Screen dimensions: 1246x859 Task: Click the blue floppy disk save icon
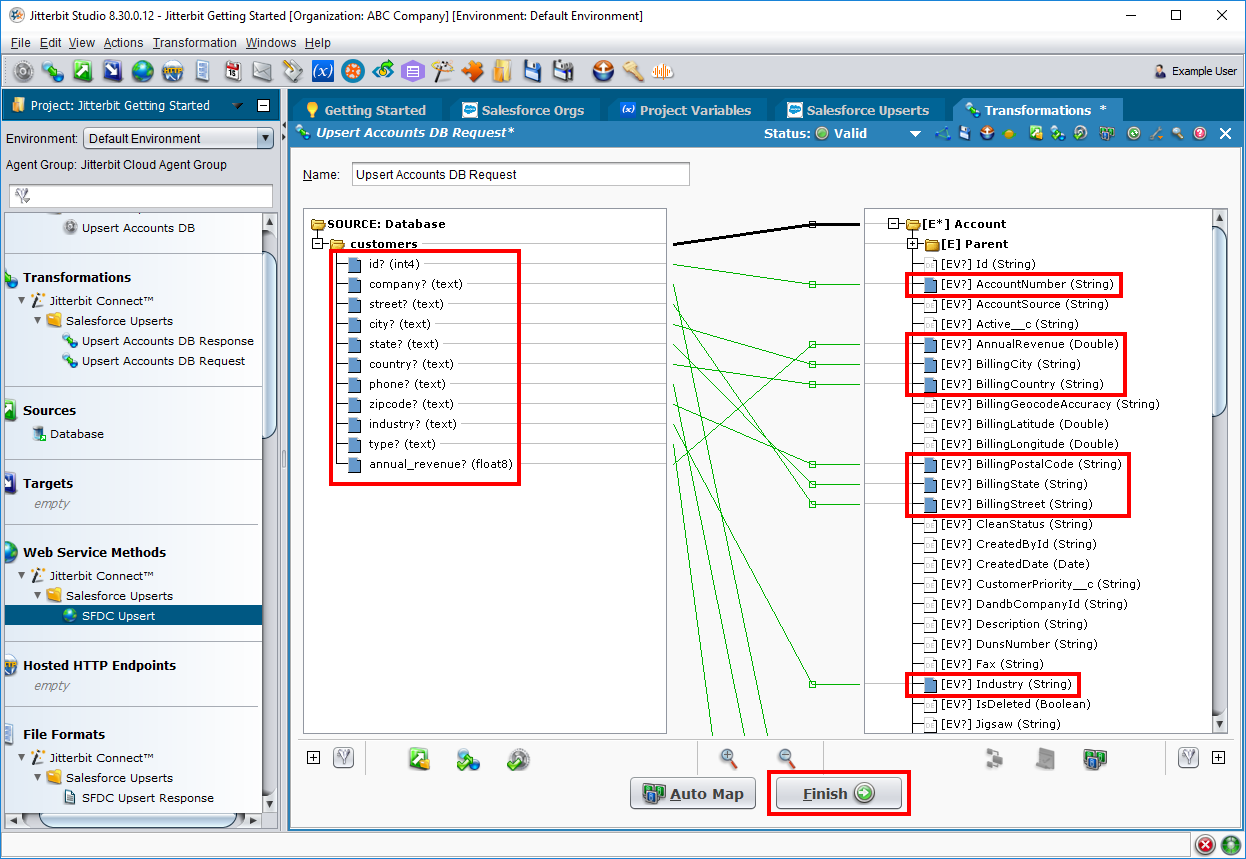[x=533, y=72]
